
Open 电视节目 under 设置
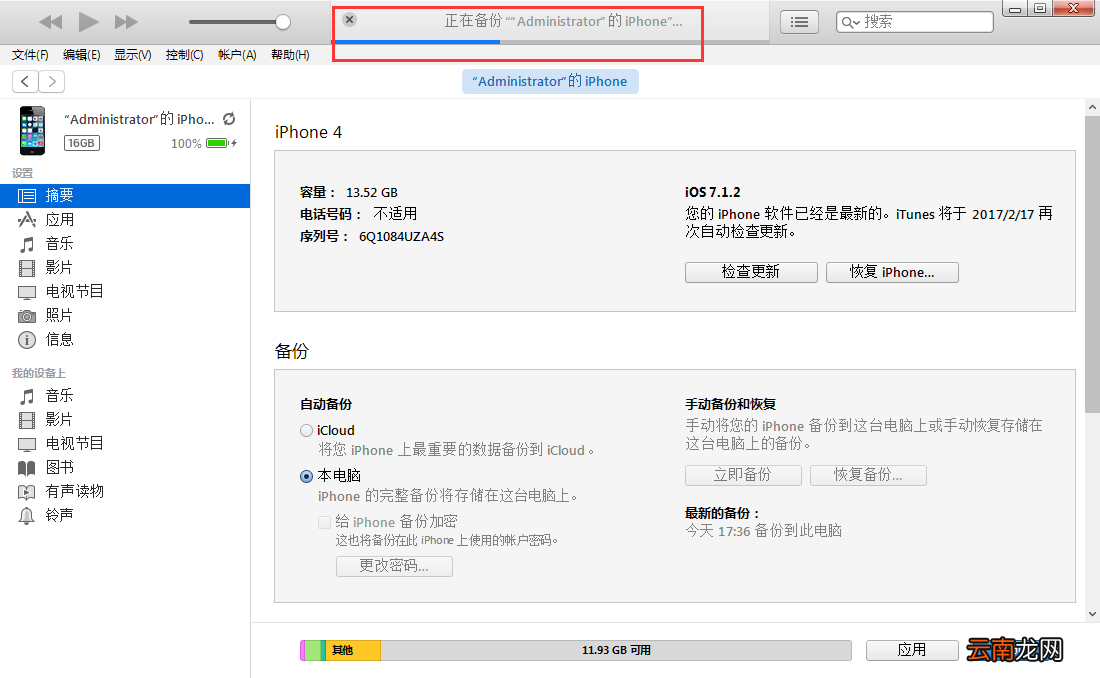click(125, 291)
